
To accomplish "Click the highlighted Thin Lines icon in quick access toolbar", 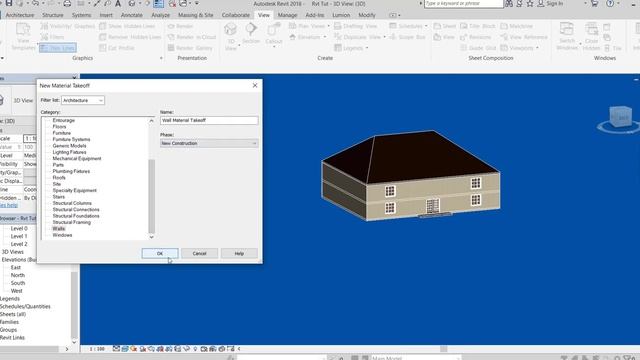I will coord(158,4).
